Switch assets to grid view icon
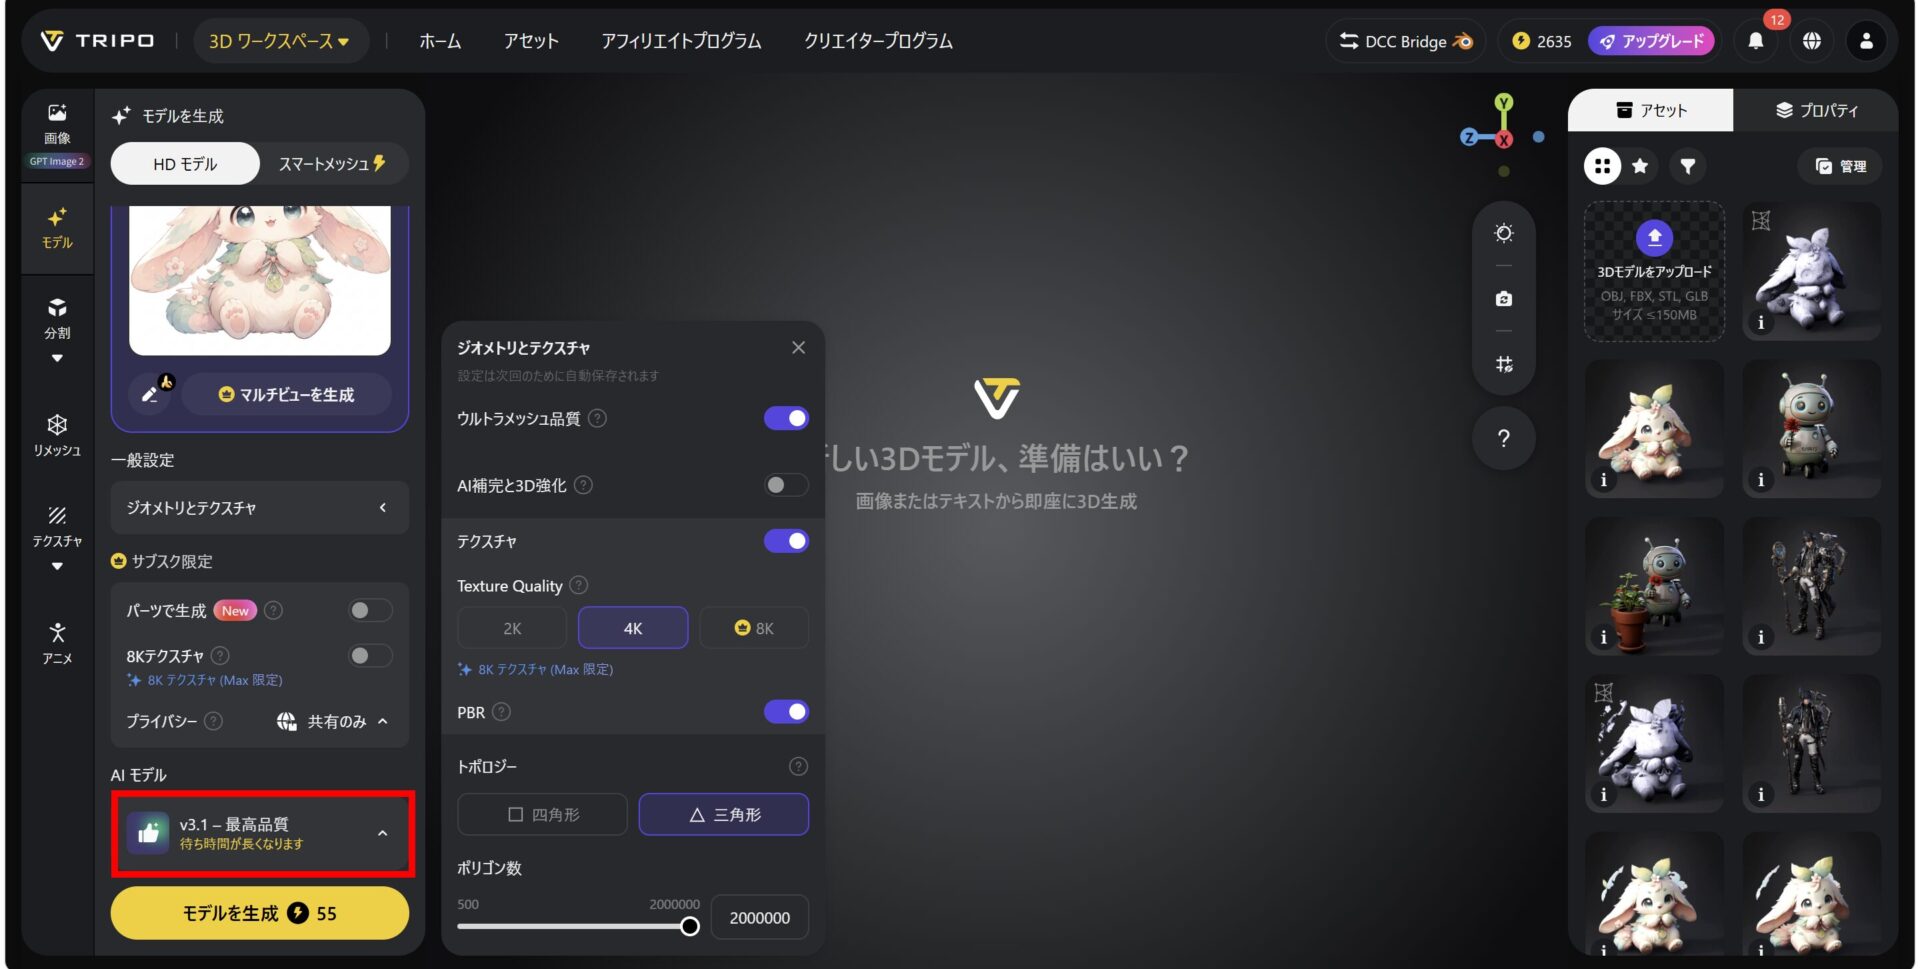 (x=1602, y=166)
